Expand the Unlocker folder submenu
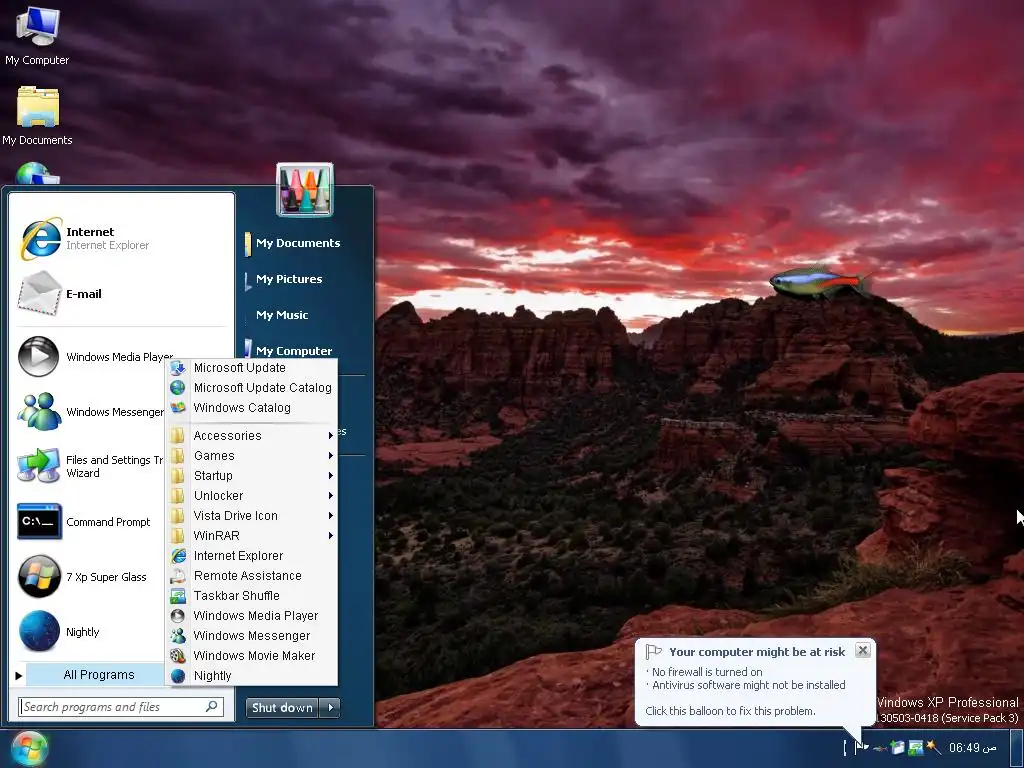1024x768 pixels. pyautogui.click(x=252, y=496)
